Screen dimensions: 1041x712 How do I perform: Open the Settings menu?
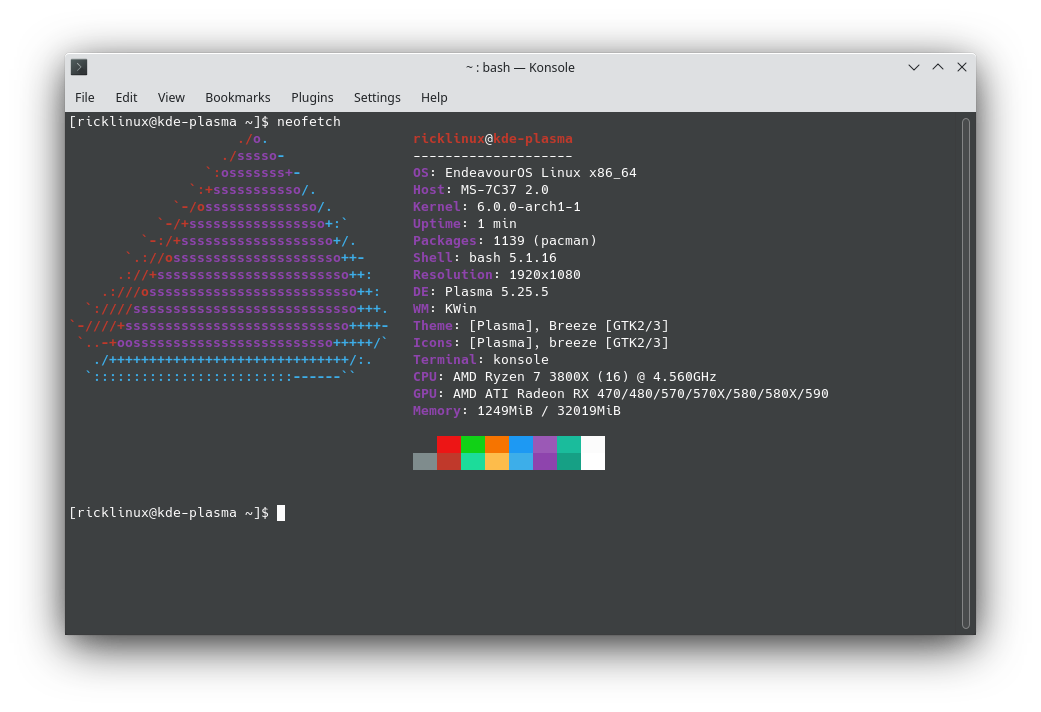click(377, 97)
